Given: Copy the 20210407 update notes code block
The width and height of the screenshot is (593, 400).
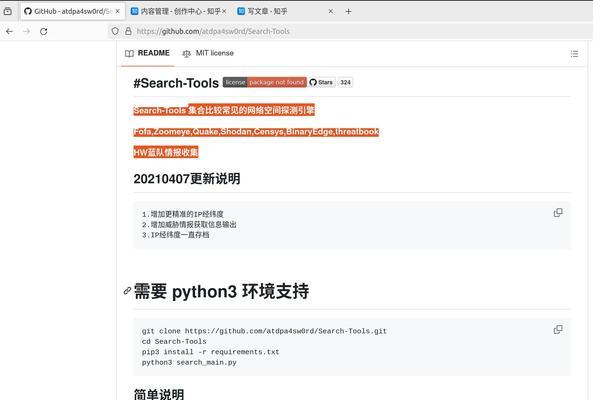Looking at the screenshot, I should click(558, 213).
